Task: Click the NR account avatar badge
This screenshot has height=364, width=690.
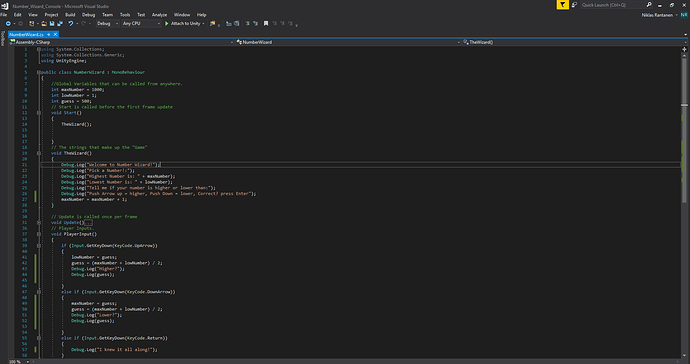Action: [x=684, y=15]
